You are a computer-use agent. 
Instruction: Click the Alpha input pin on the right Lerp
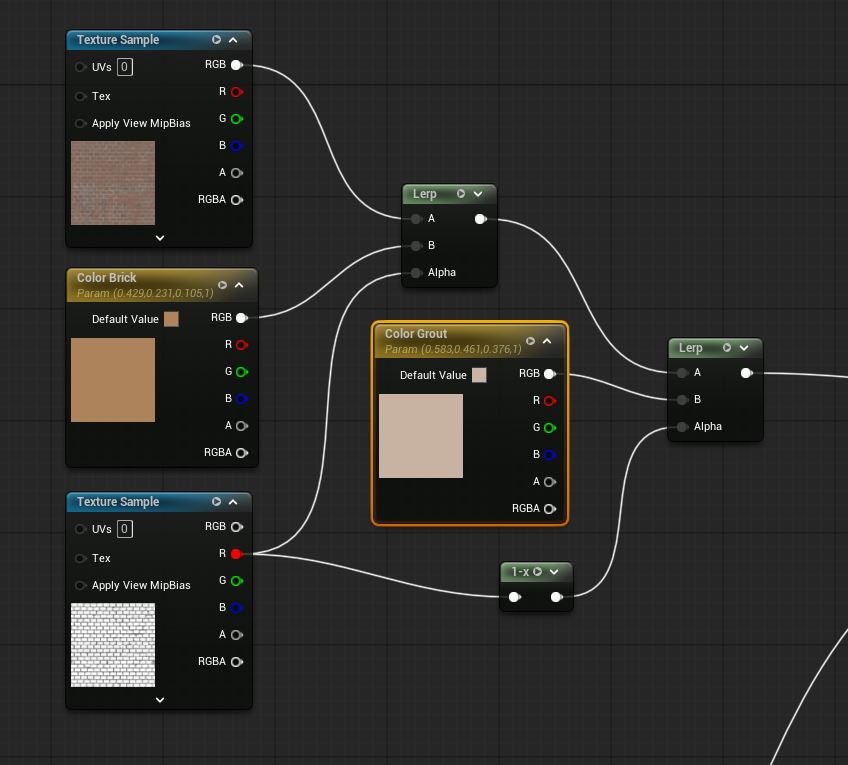(x=681, y=426)
